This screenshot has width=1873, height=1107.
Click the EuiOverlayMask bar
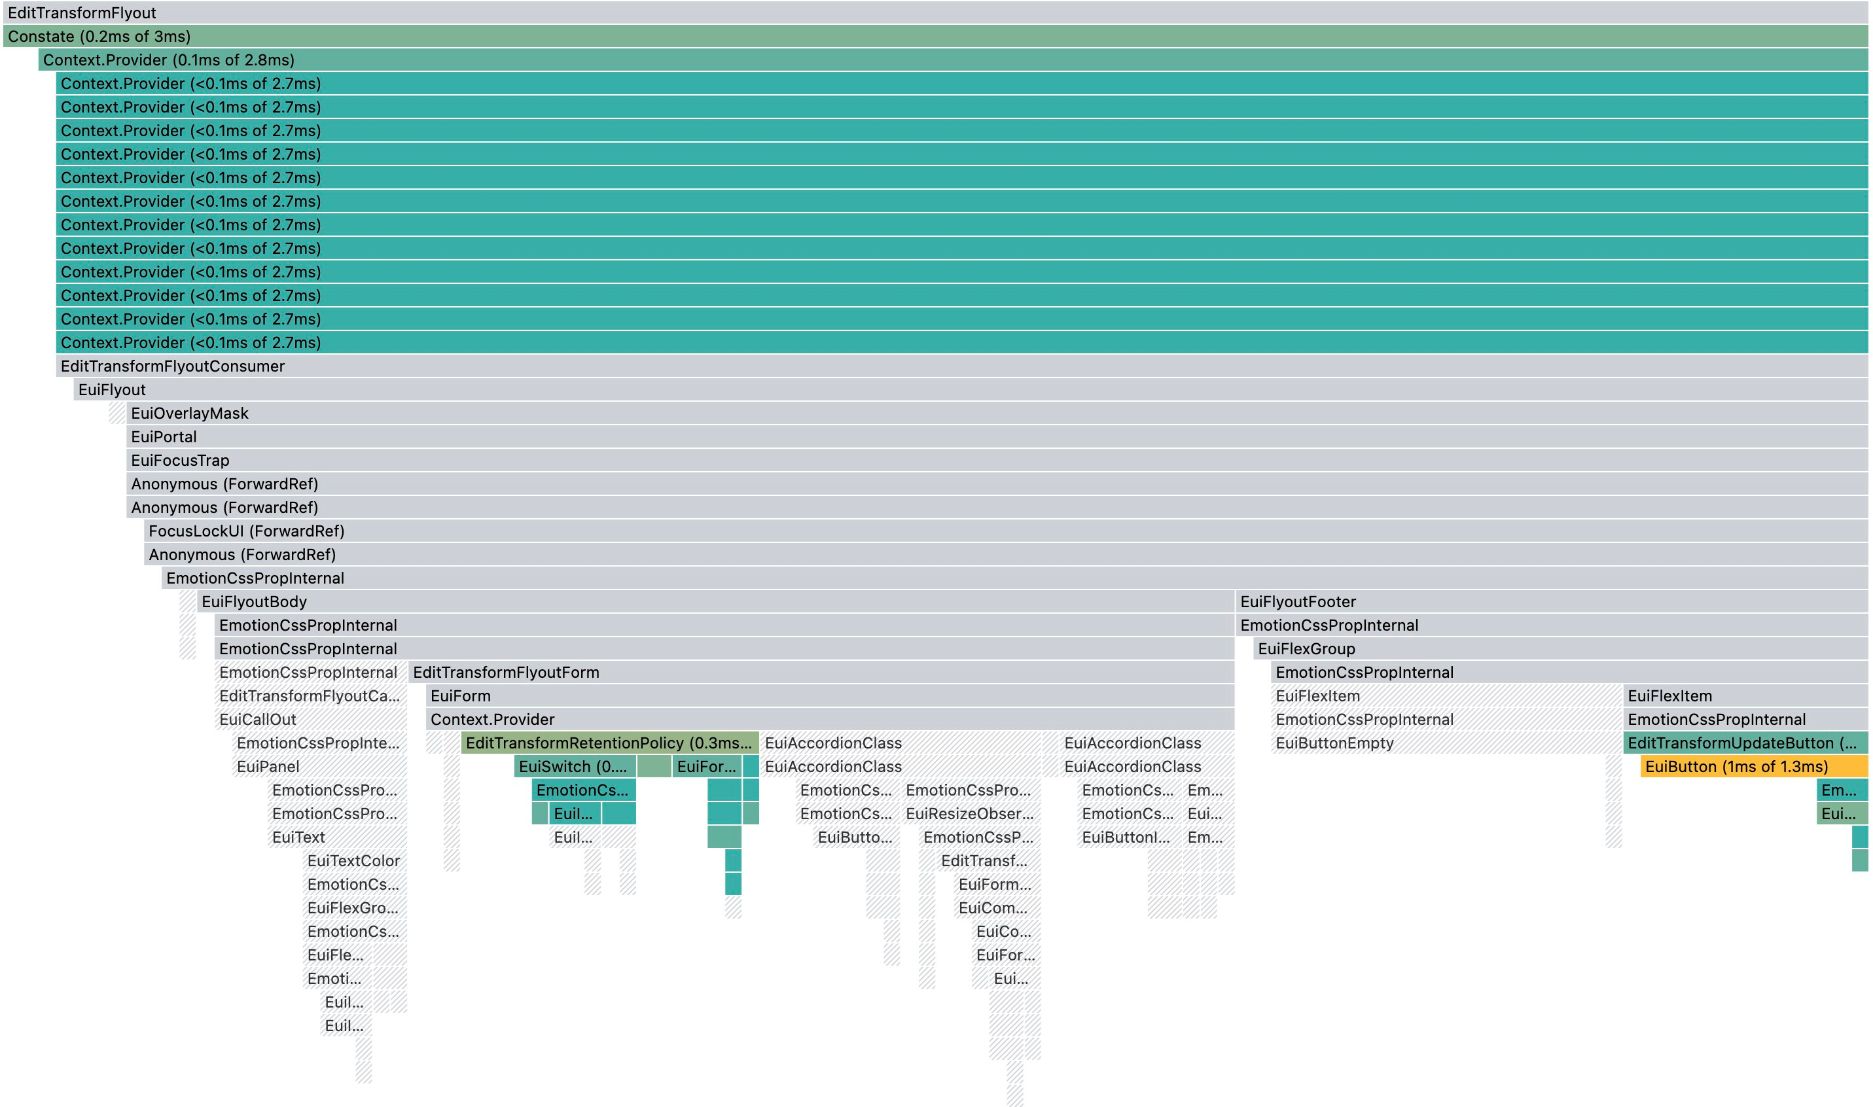click(997, 413)
